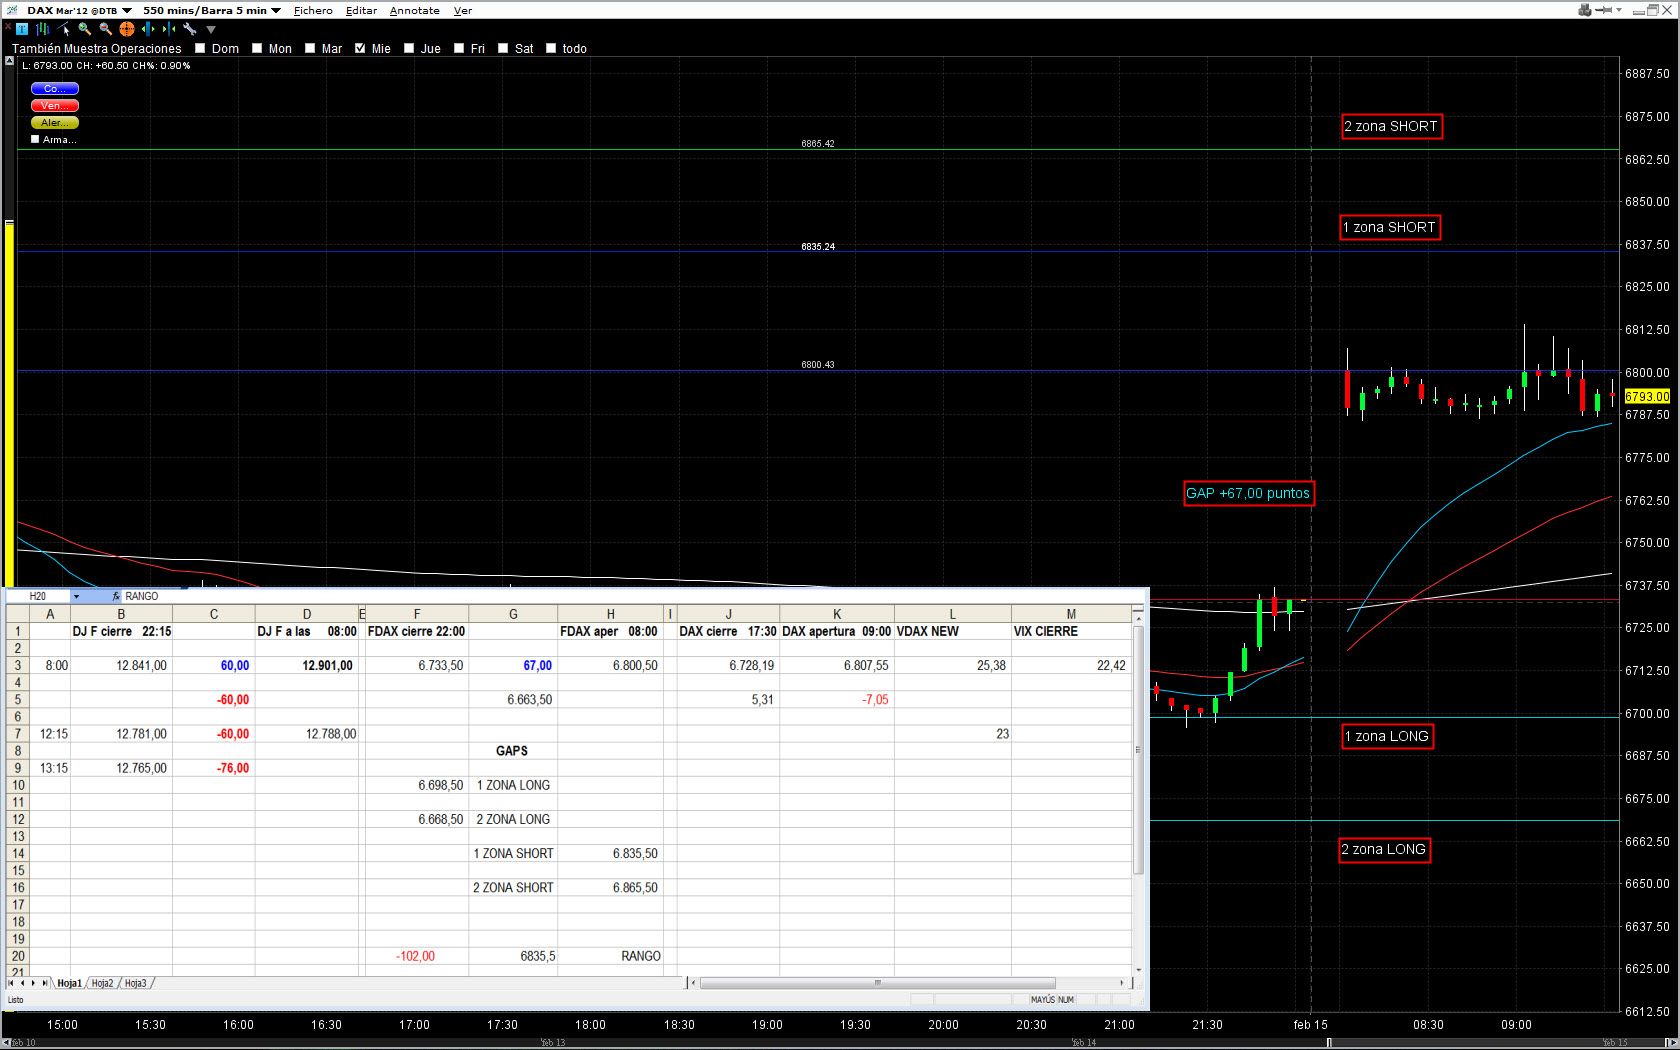
Task: Zoom in on the chart
Action: [x=85, y=29]
